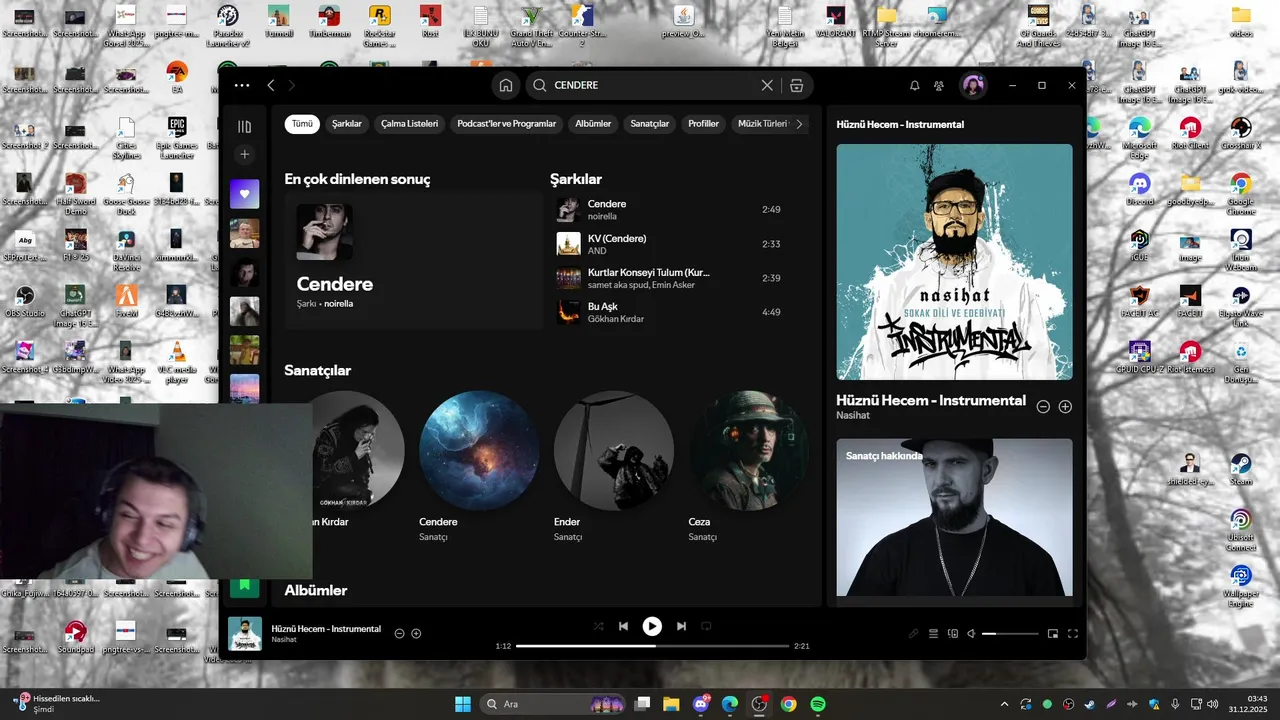Open OBS Studio desktop shortcut
This screenshot has width=1280, height=720.
[x=25, y=301]
